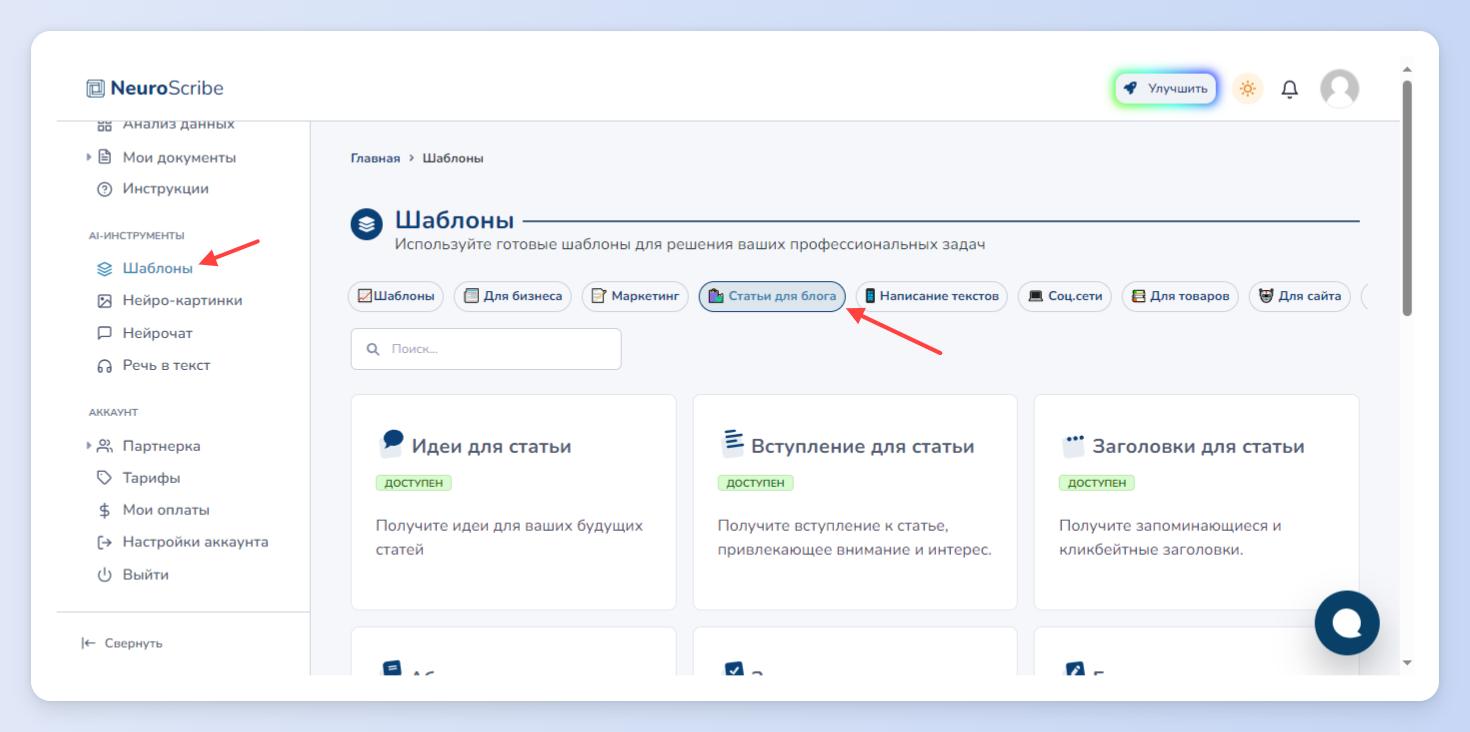Screen dimensions: 1470x732
Task: Expand Партнерка tree arrow
Action: [x=89, y=446]
